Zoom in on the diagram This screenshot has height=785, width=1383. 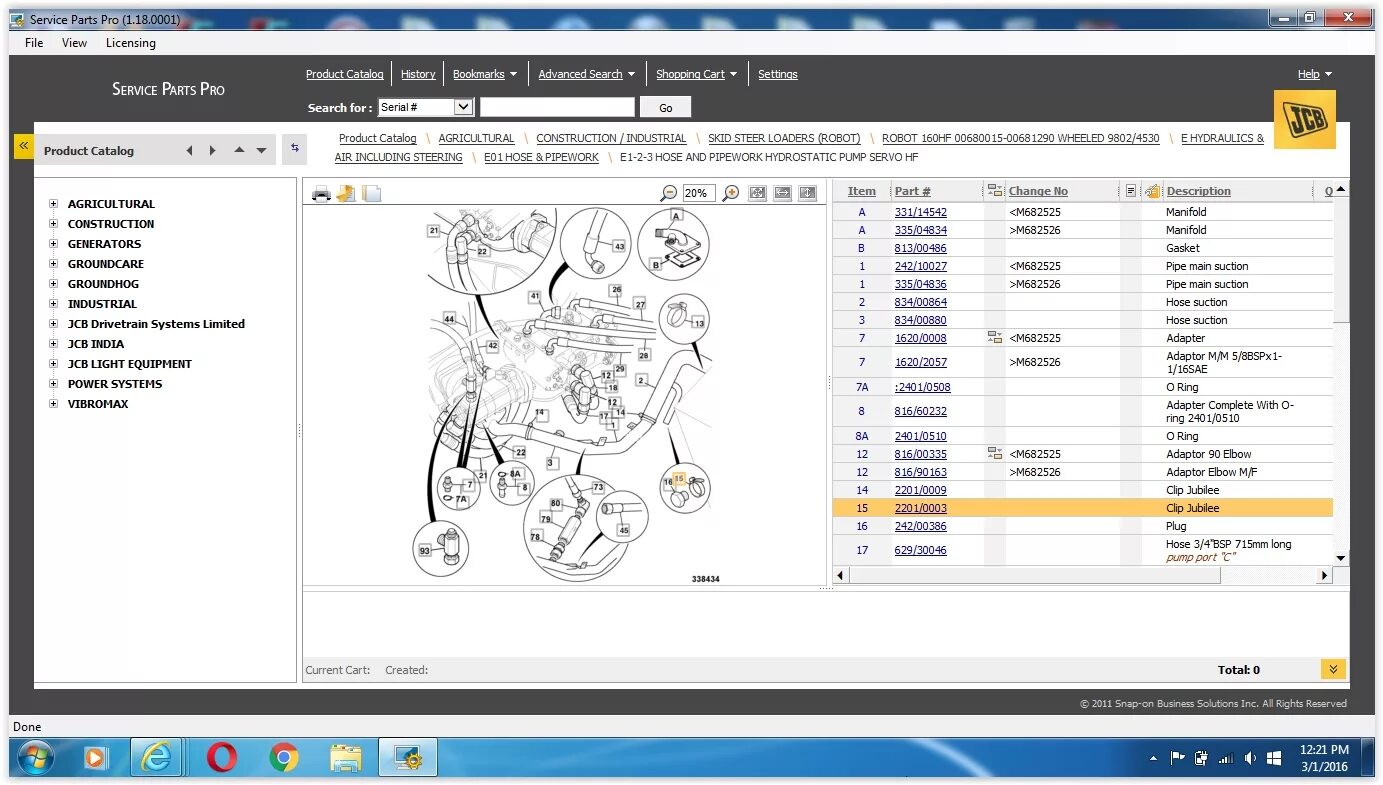point(731,193)
